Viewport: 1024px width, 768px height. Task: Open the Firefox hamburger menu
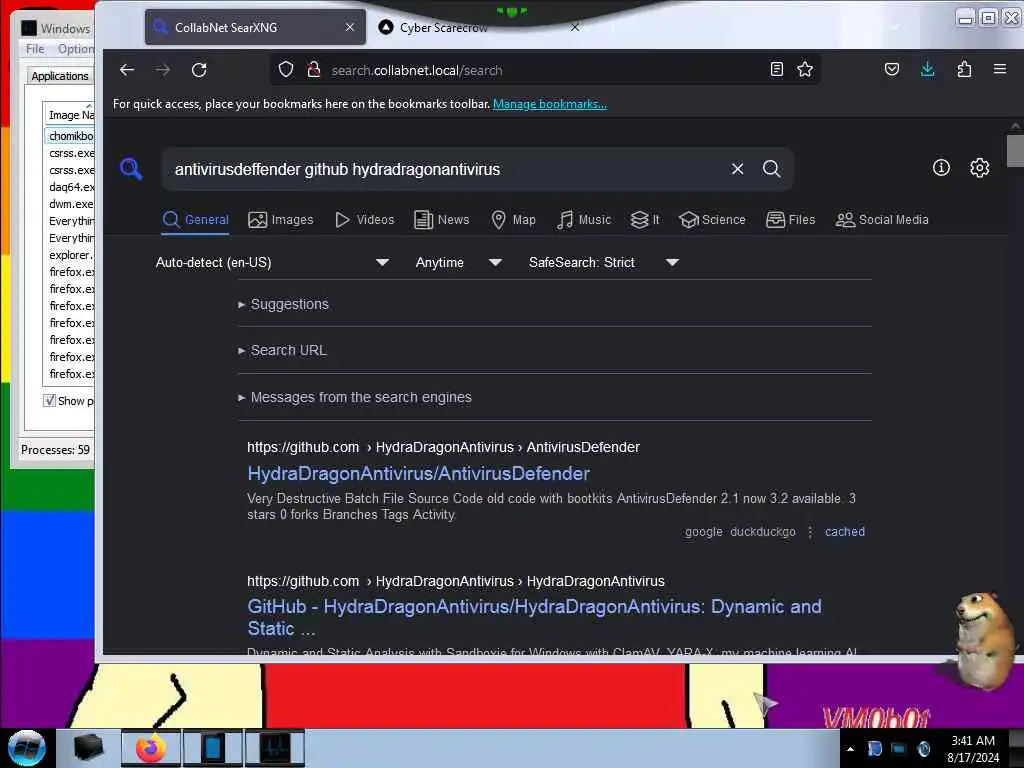tap(1000, 69)
